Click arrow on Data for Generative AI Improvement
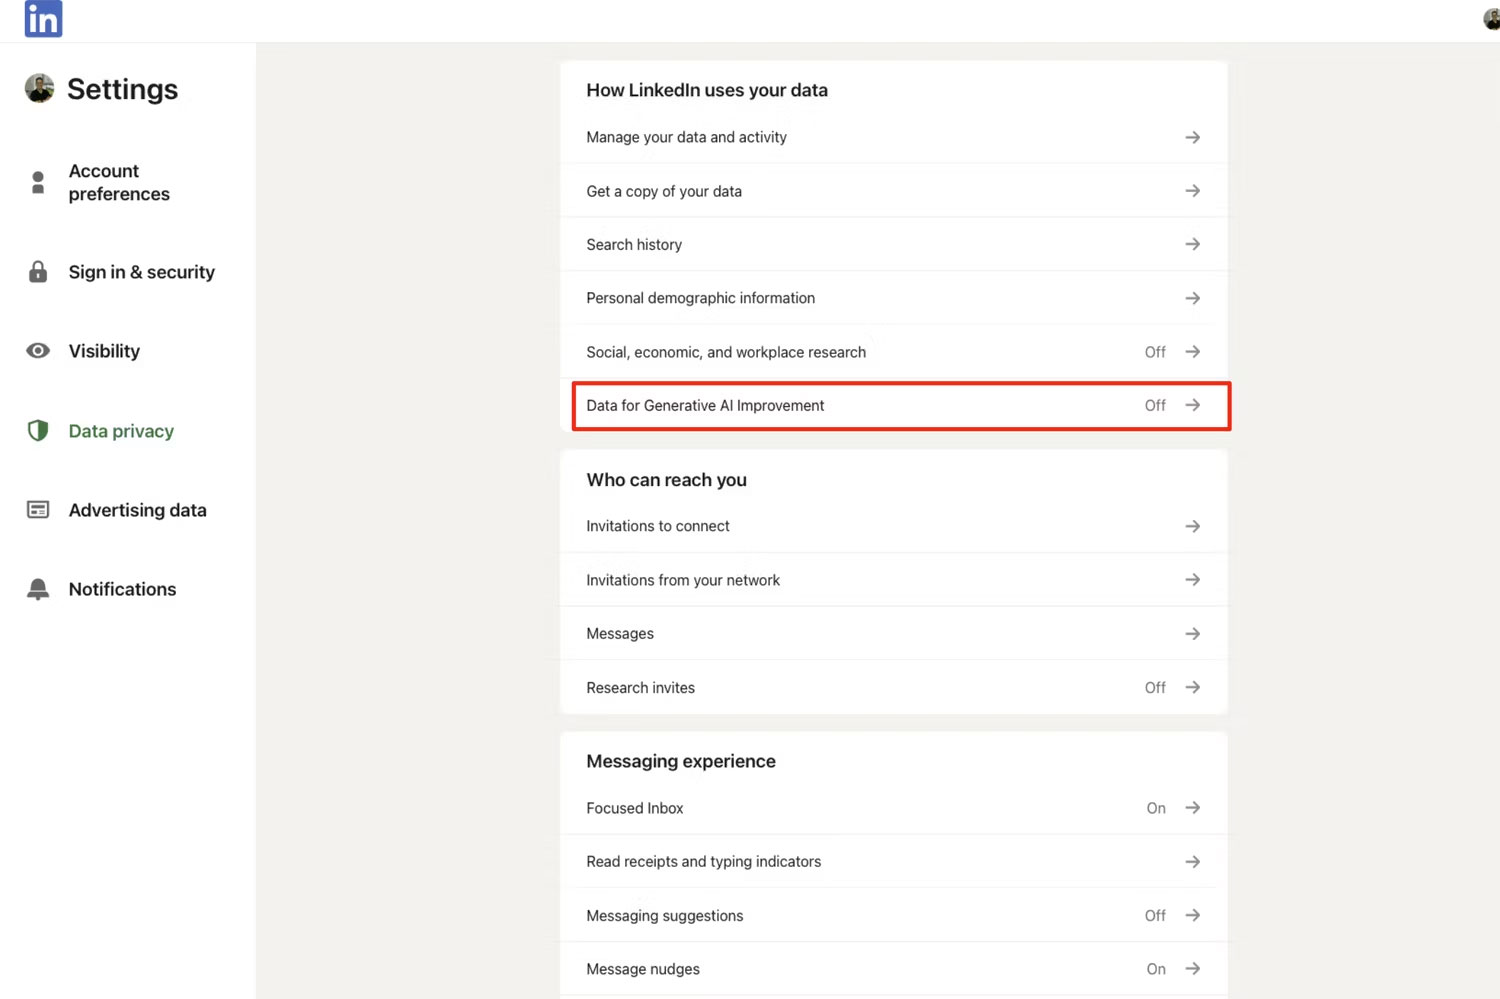This screenshot has height=999, width=1500. point(1192,405)
